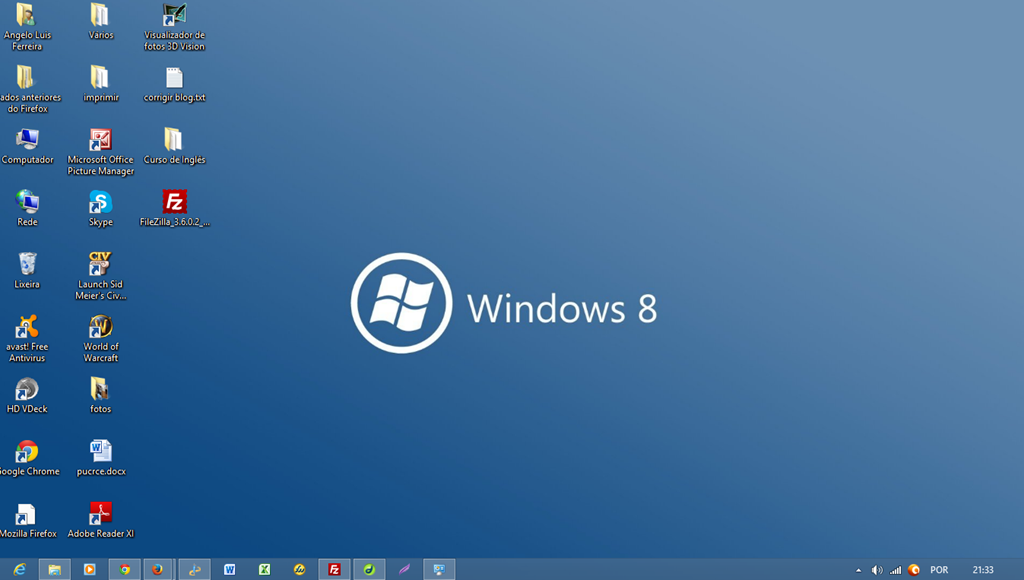Select the FileZilla_3.6.0.2 installer on desktop
1024x580 pixels.
click(174, 208)
